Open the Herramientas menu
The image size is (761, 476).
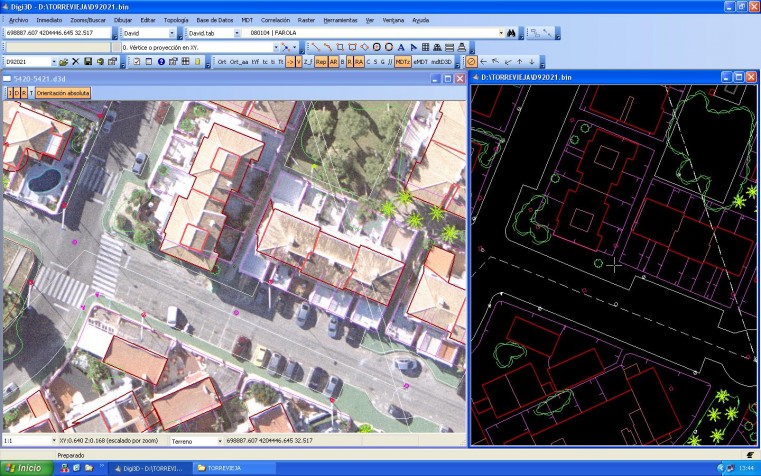coord(341,20)
